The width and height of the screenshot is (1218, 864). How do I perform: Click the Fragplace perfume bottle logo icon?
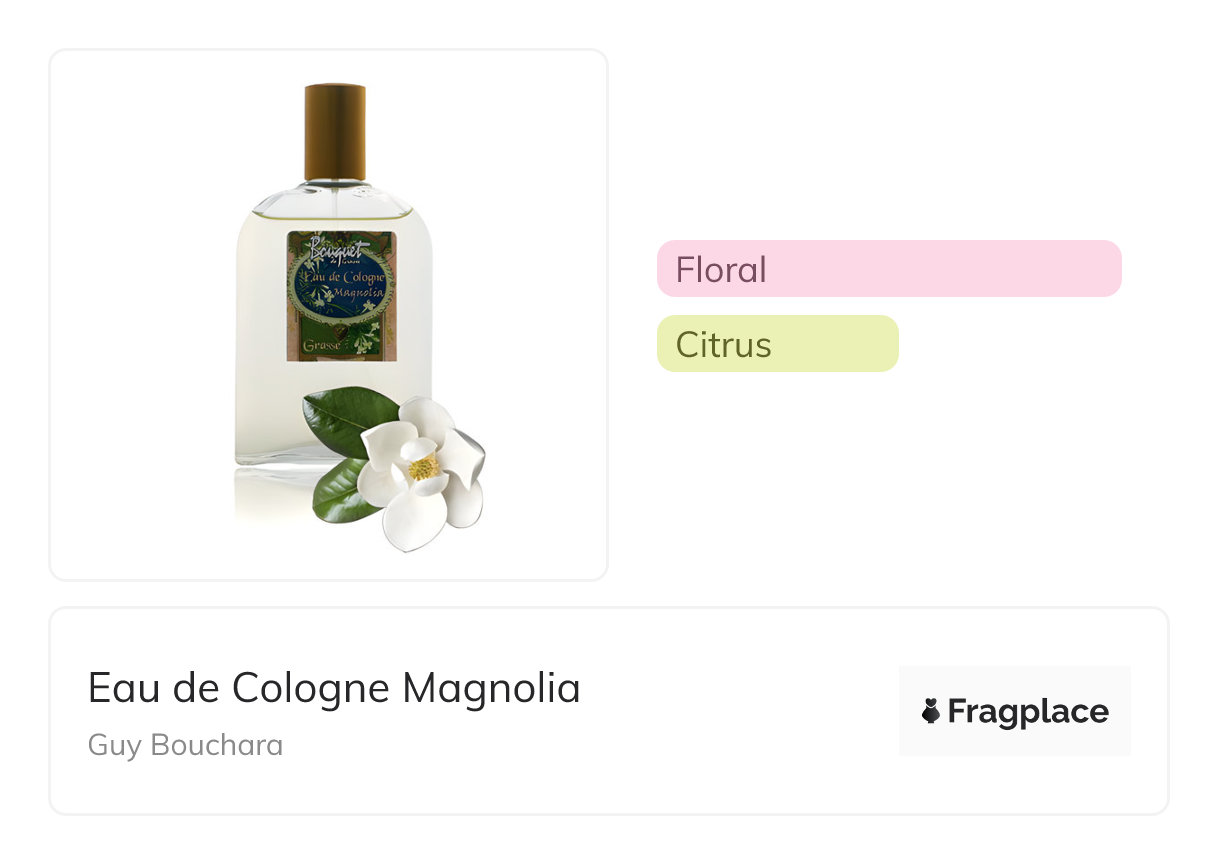[931, 711]
